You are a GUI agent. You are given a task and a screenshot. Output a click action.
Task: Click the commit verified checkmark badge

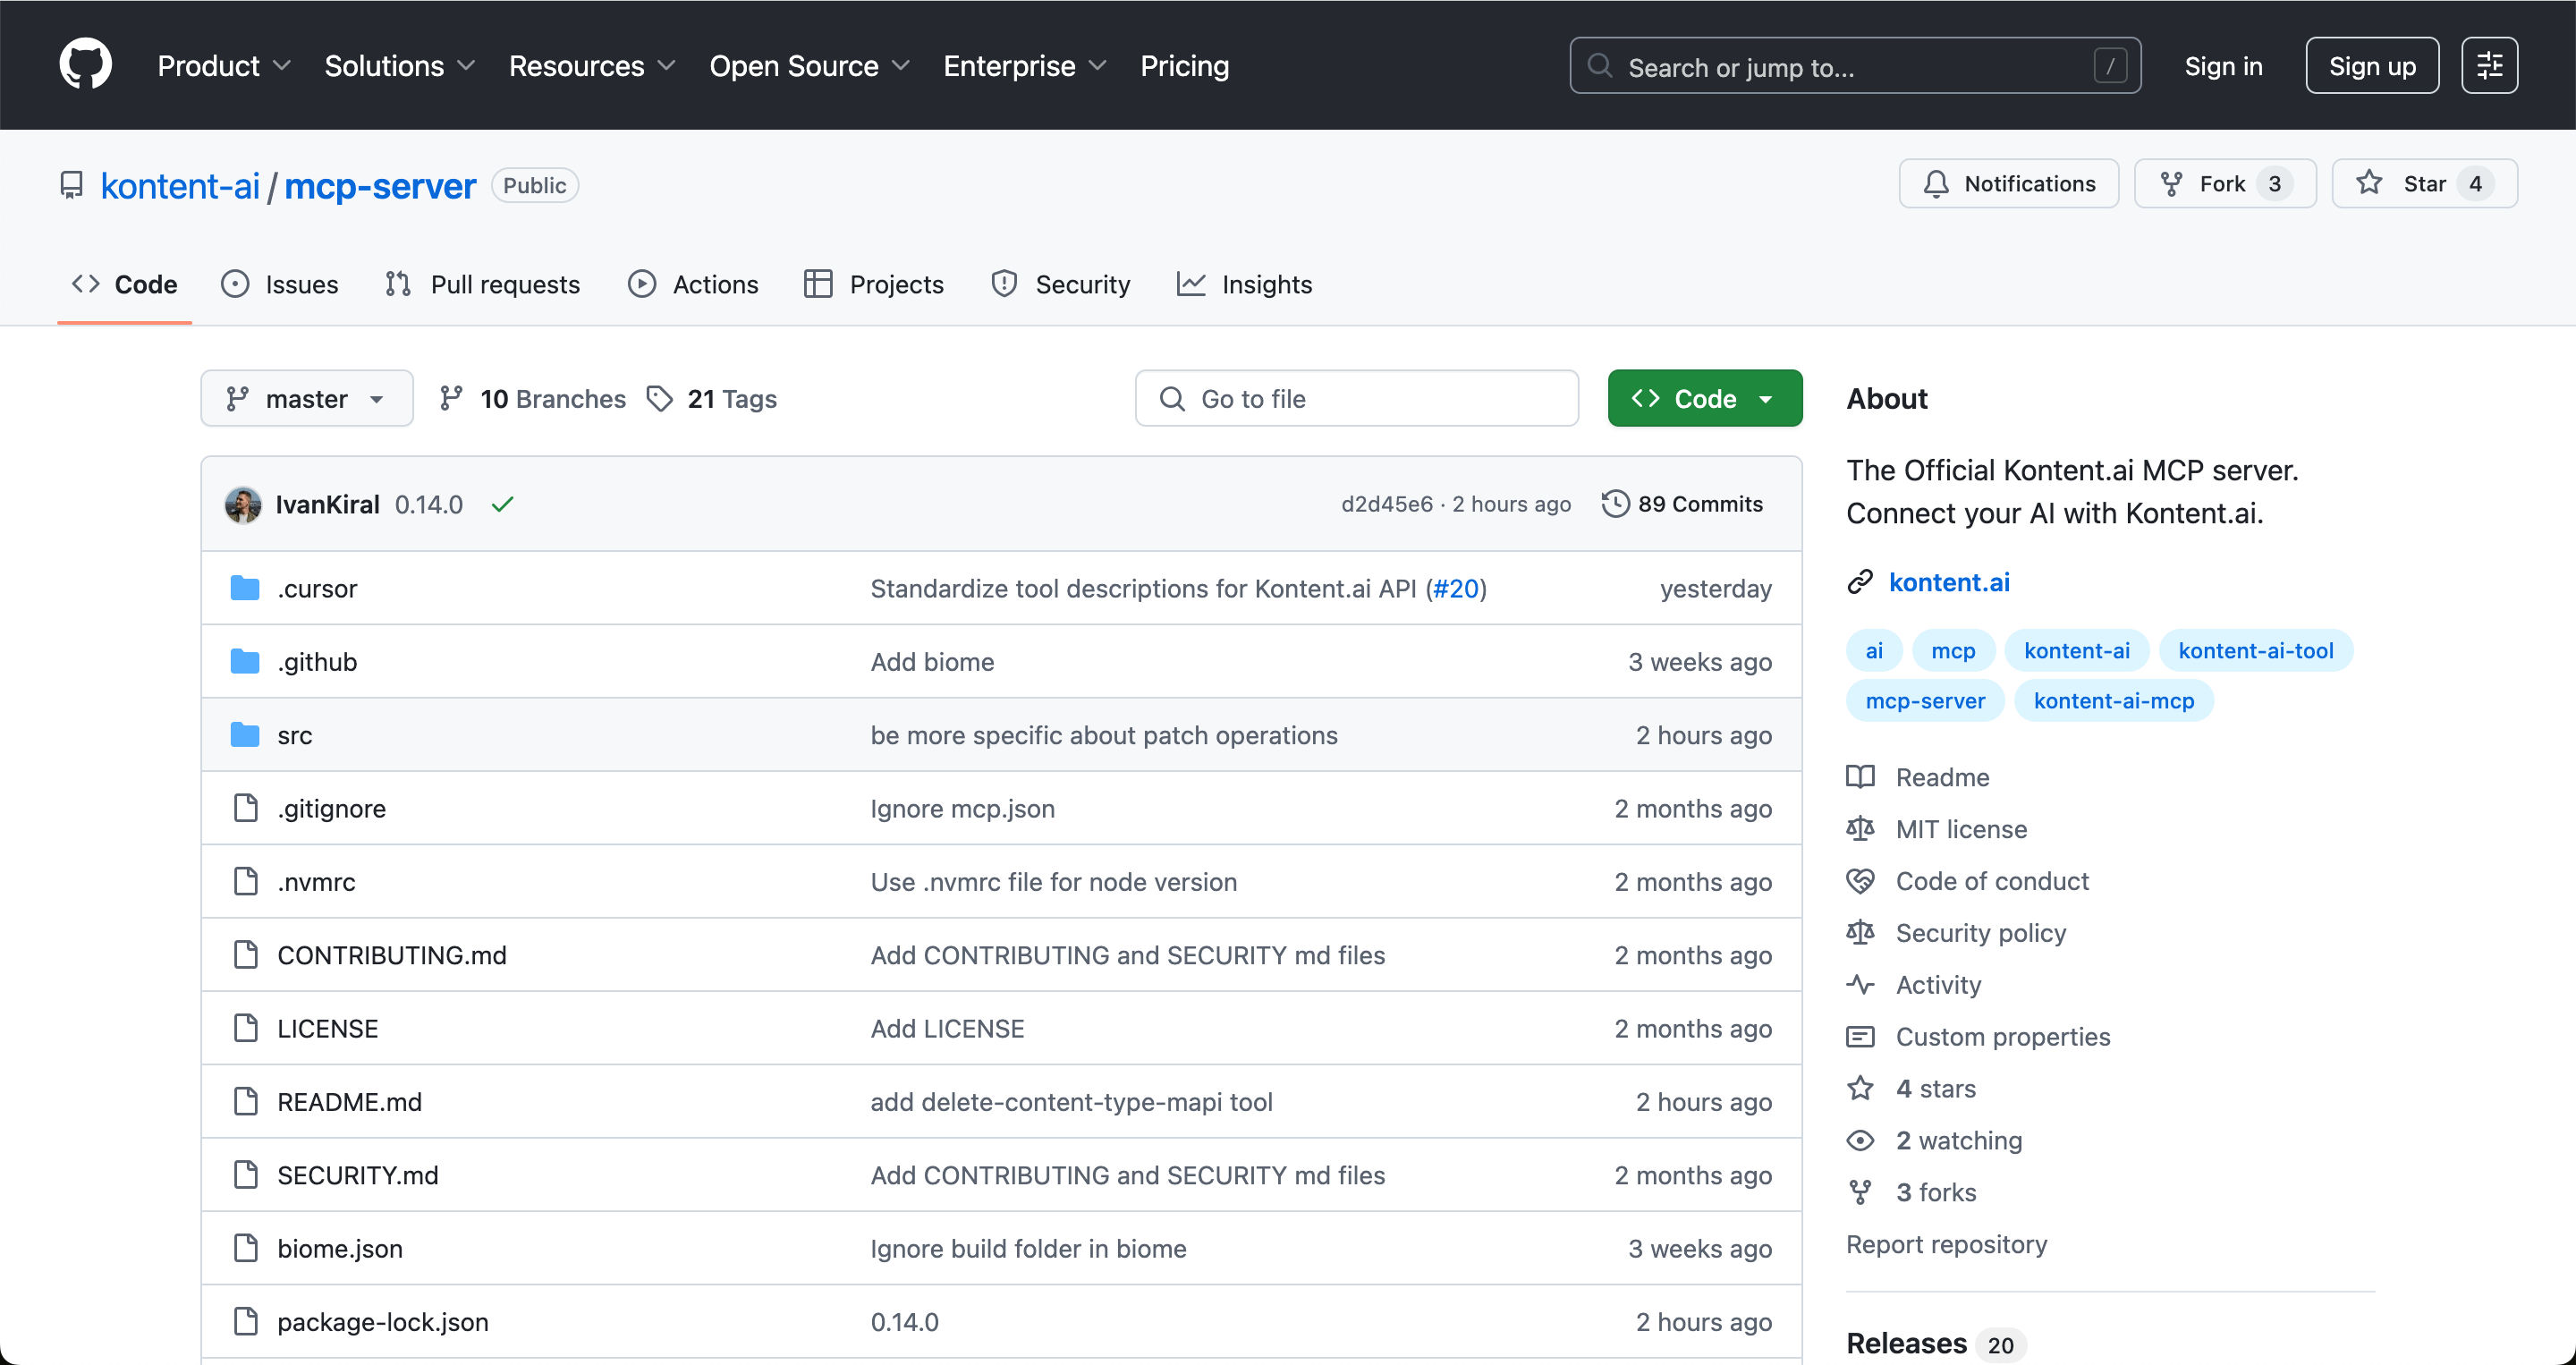pos(503,504)
